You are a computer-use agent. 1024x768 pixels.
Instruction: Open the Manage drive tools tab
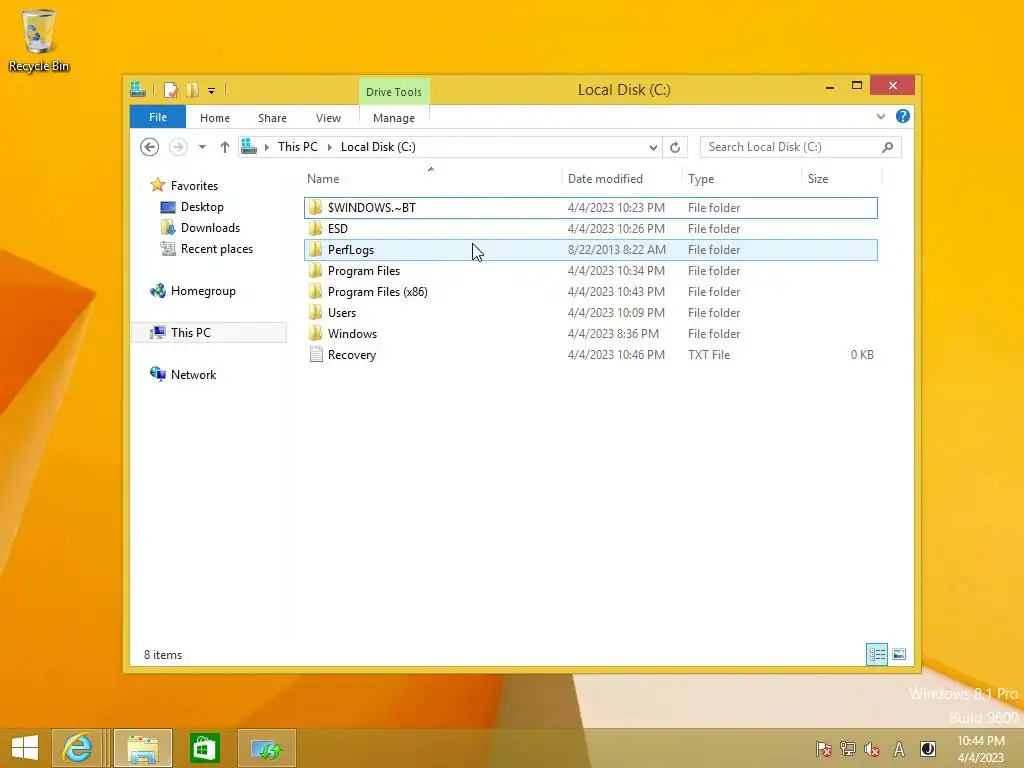click(394, 118)
